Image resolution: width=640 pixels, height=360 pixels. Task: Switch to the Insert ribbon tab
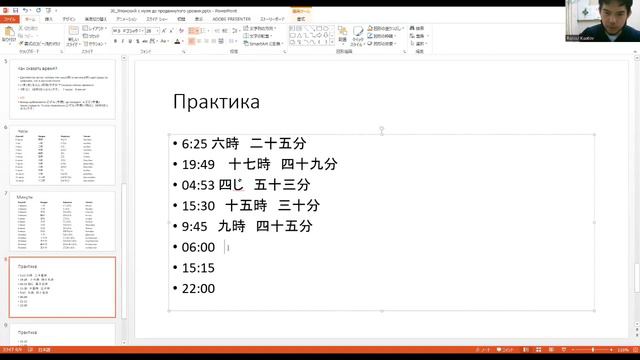pyautogui.click(x=49, y=19)
